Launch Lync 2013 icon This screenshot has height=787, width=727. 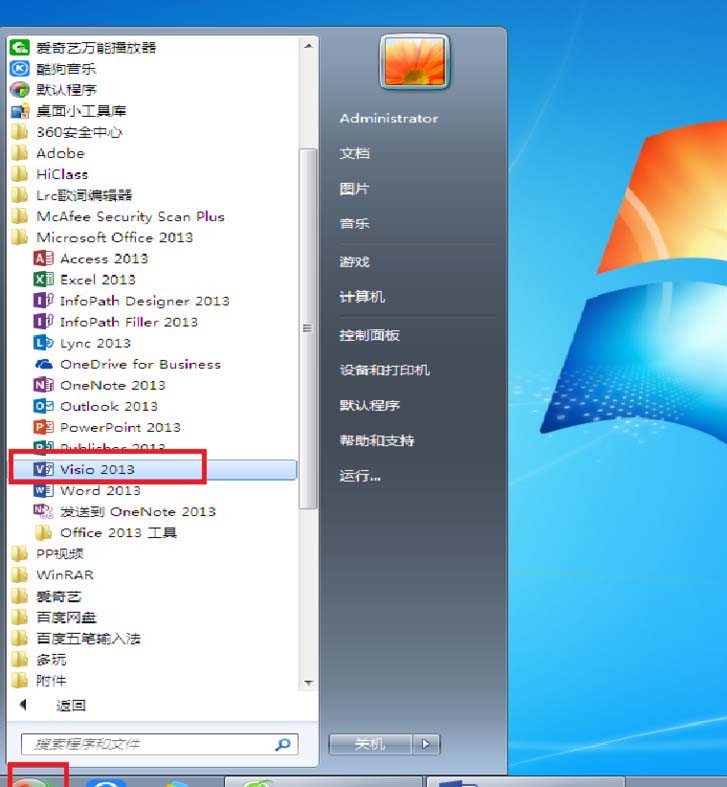coord(43,343)
